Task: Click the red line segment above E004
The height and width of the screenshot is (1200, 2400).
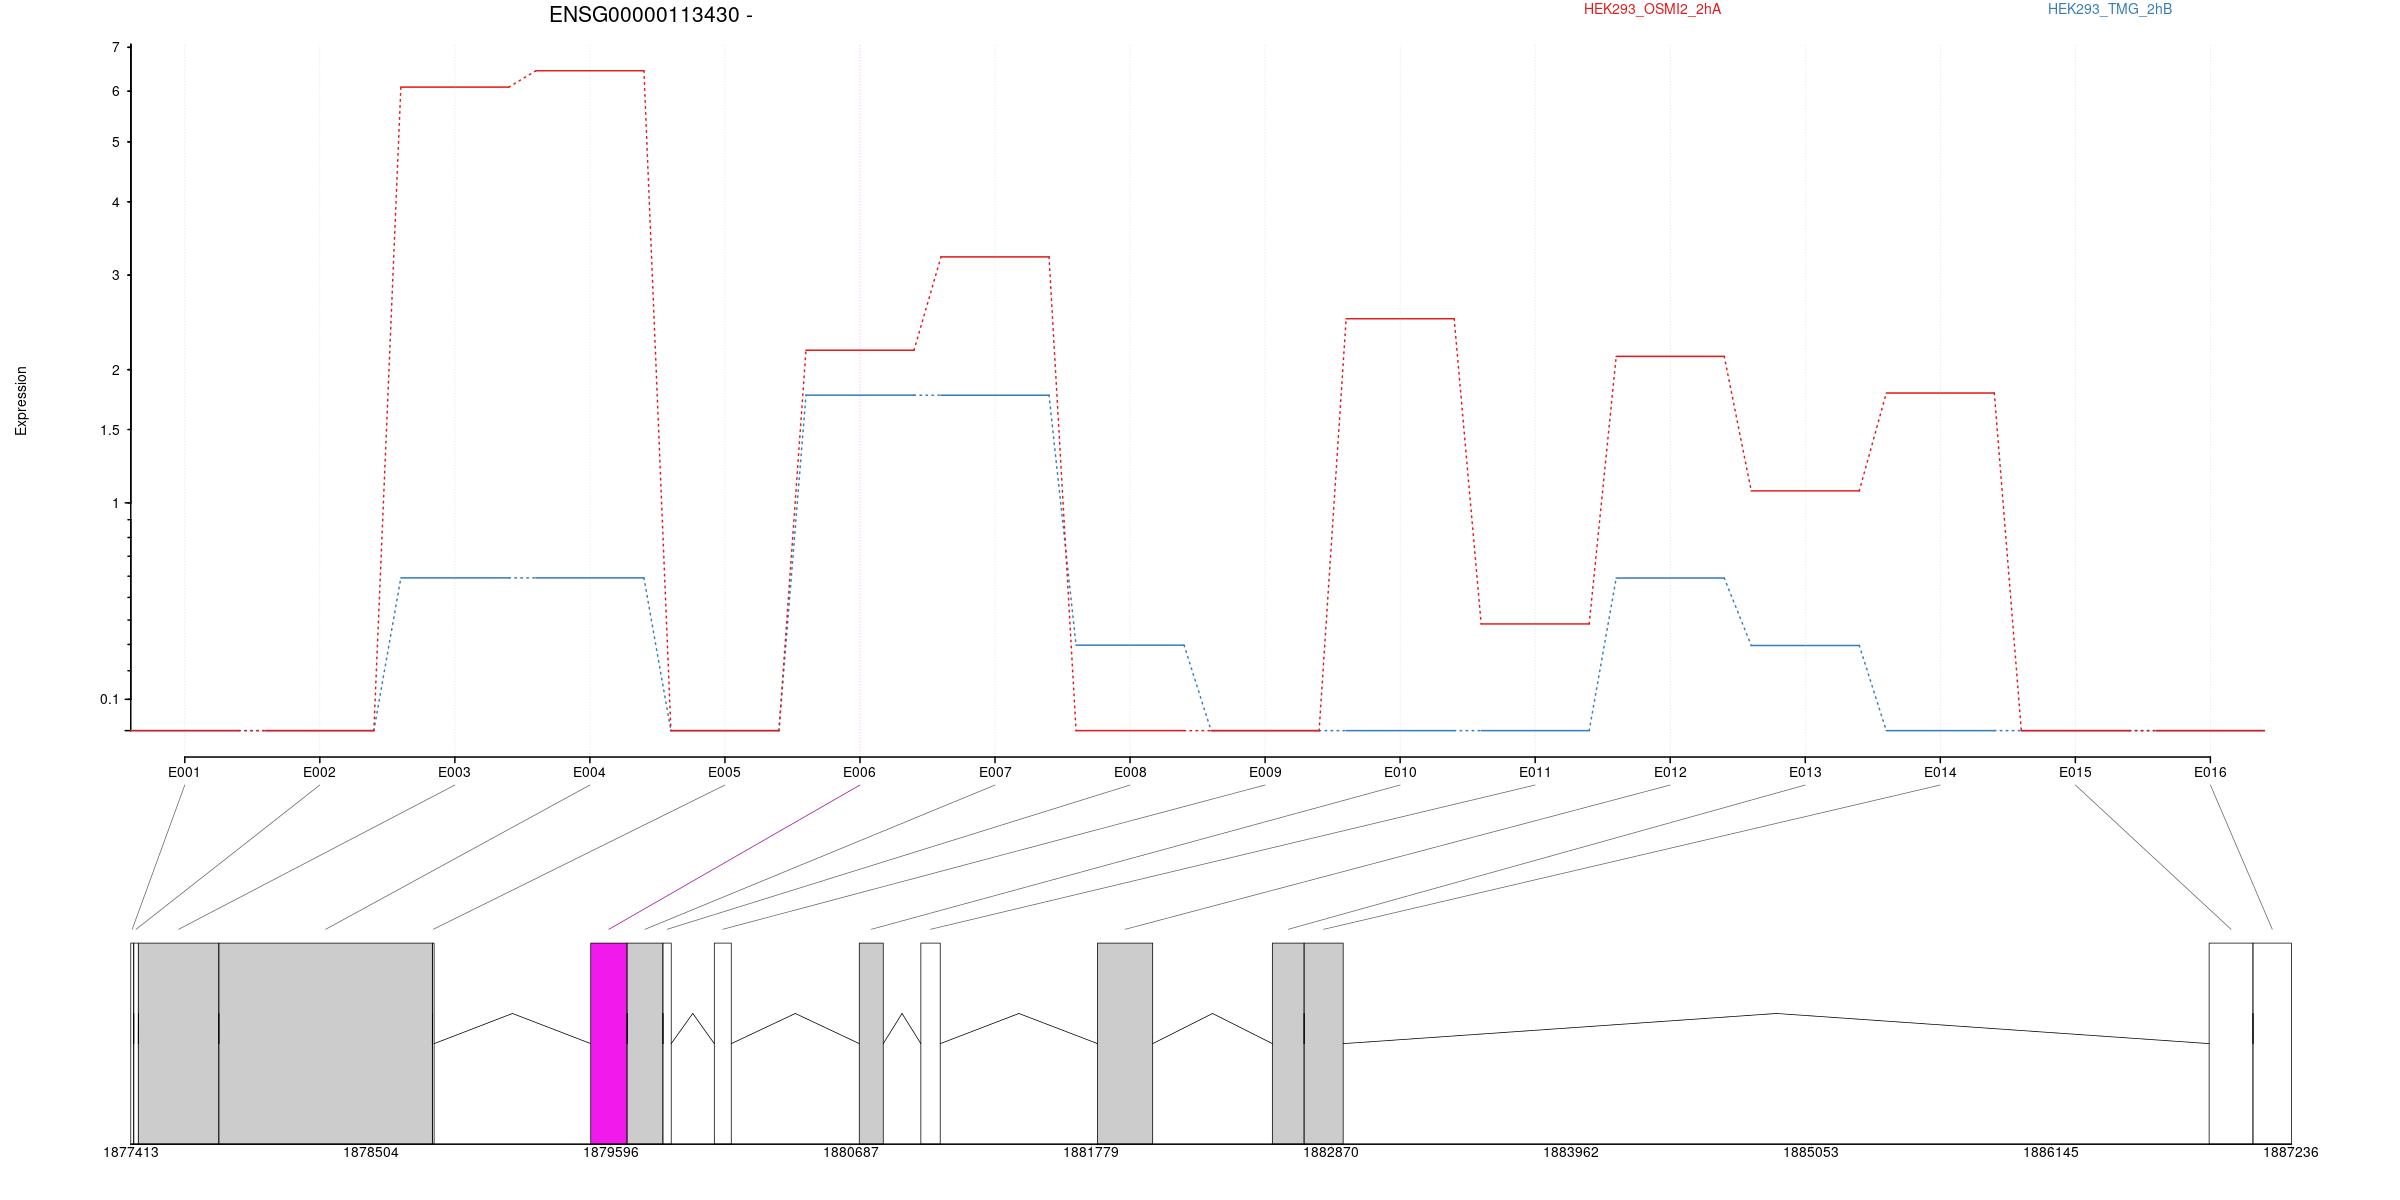Action: pyautogui.click(x=589, y=71)
